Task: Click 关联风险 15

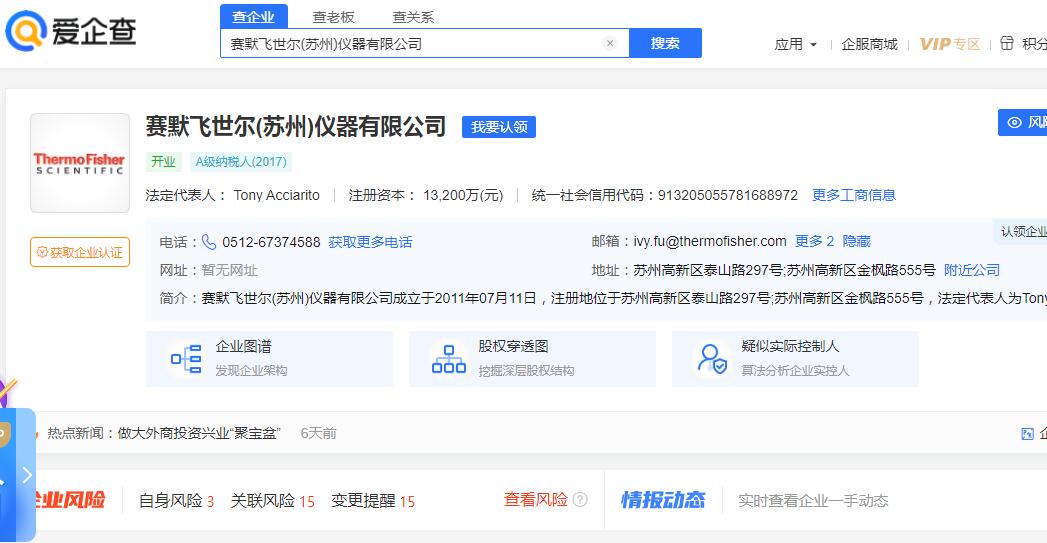Action: pyautogui.click(x=272, y=500)
